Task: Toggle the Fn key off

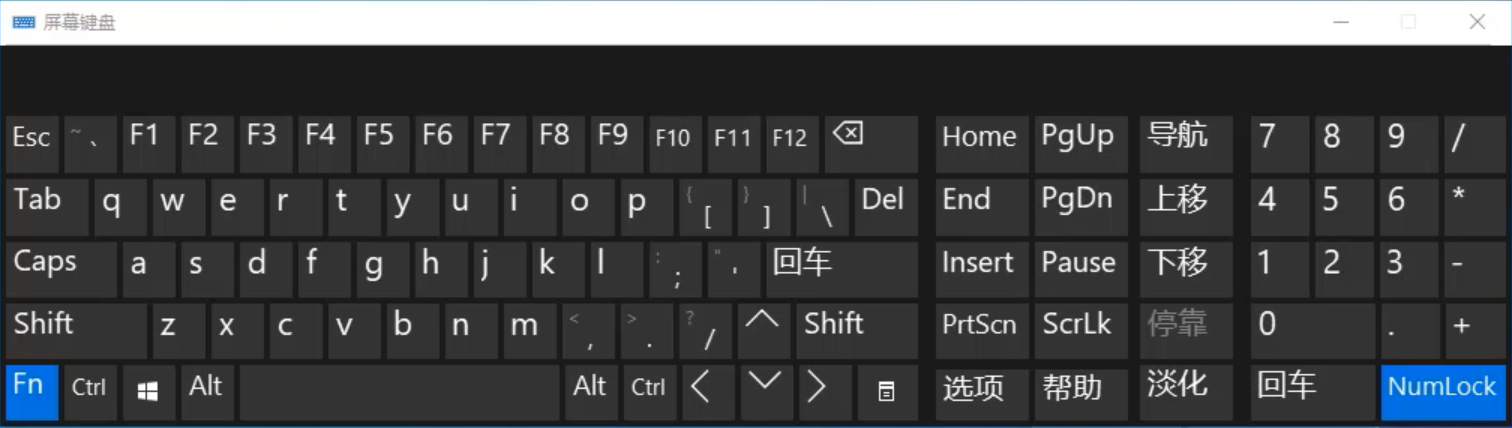Action: pos(31,392)
